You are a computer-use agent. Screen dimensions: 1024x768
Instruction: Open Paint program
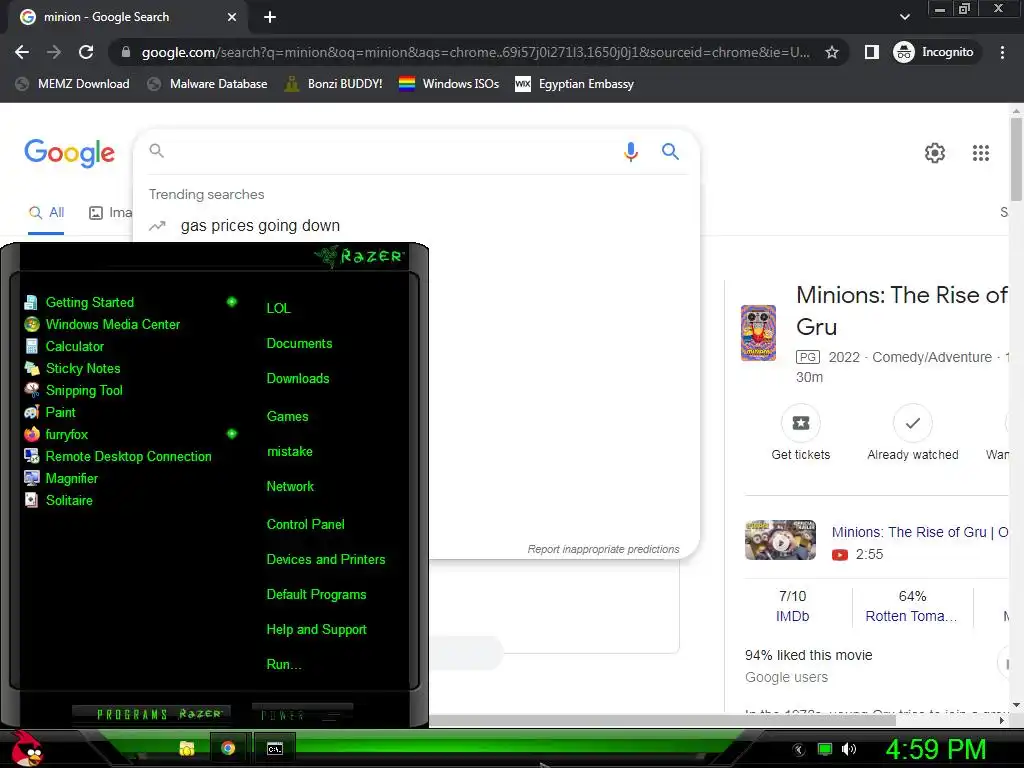pyautogui.click(x=50, y=412)
